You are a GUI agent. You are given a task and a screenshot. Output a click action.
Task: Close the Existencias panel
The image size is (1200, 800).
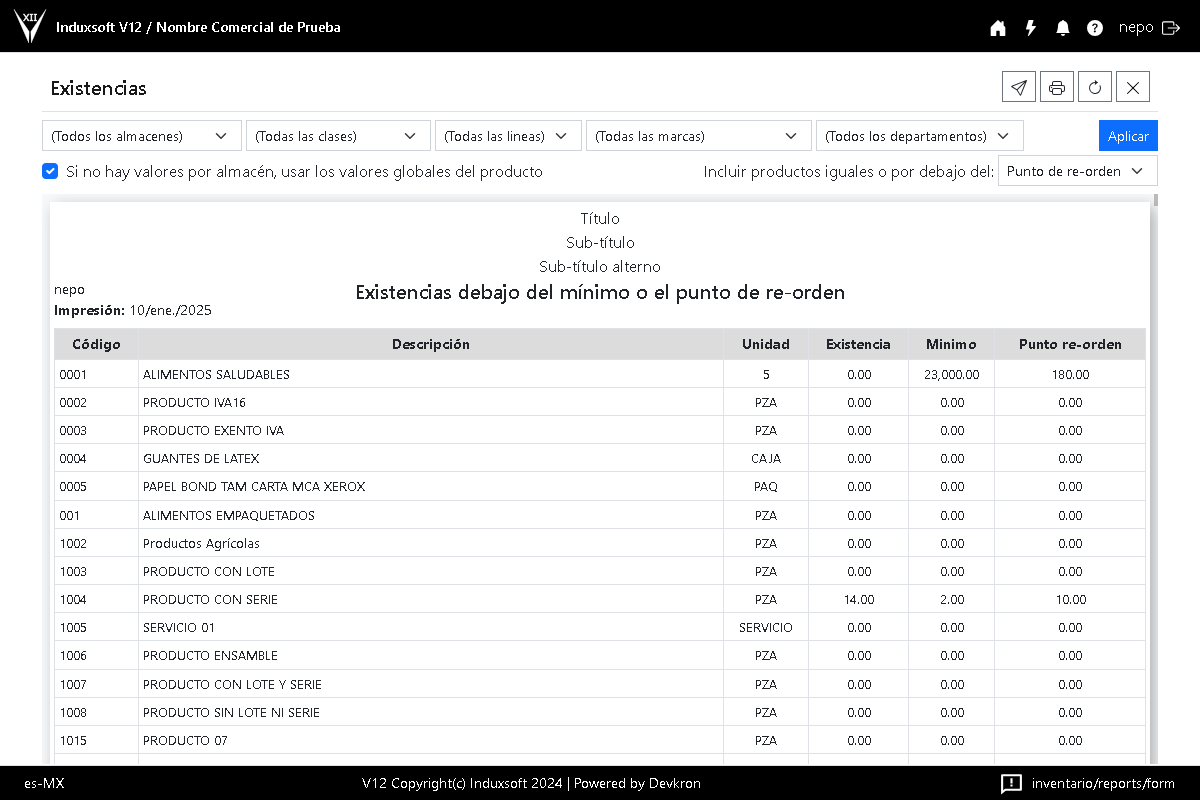[x=1132, y=87]
